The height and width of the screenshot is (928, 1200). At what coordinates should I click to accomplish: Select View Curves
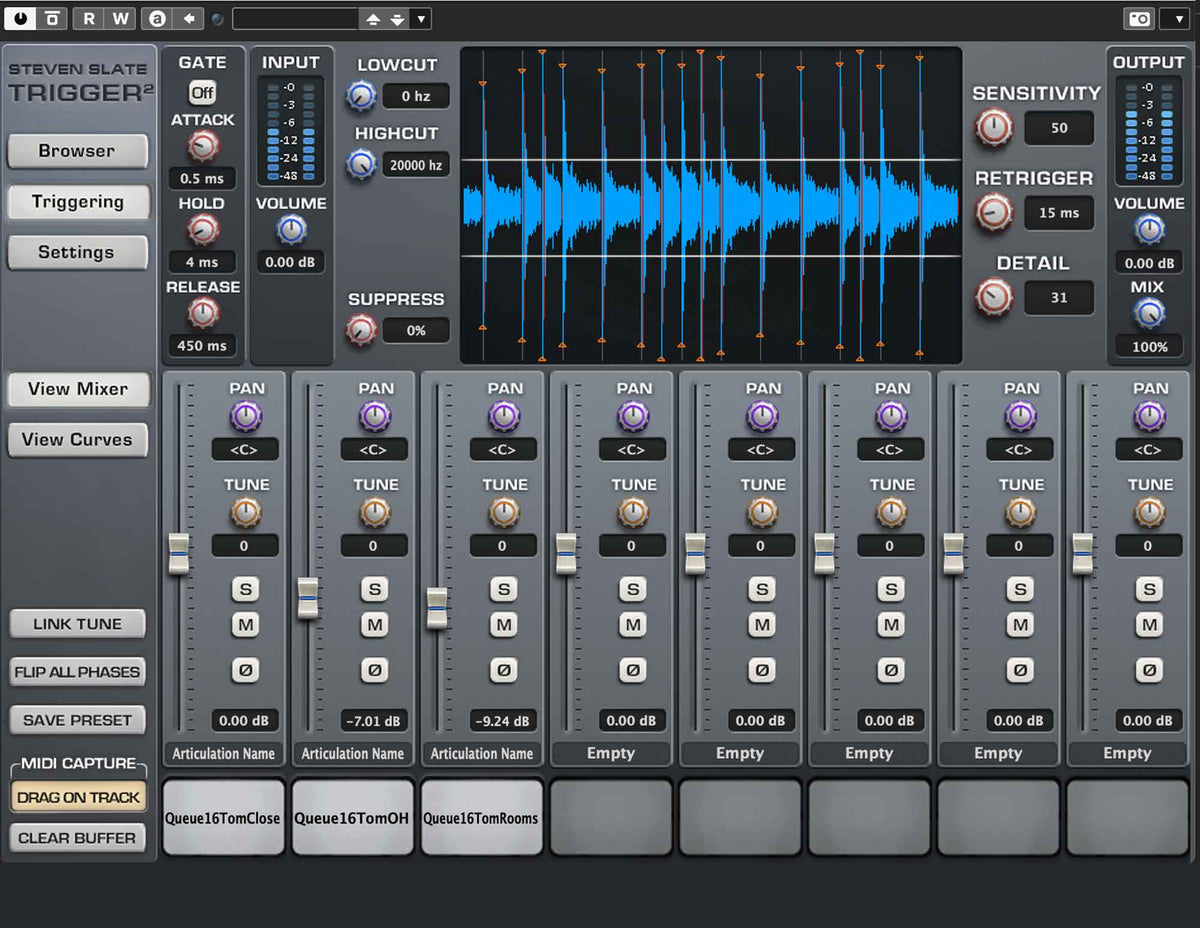[x=77, y=440]
